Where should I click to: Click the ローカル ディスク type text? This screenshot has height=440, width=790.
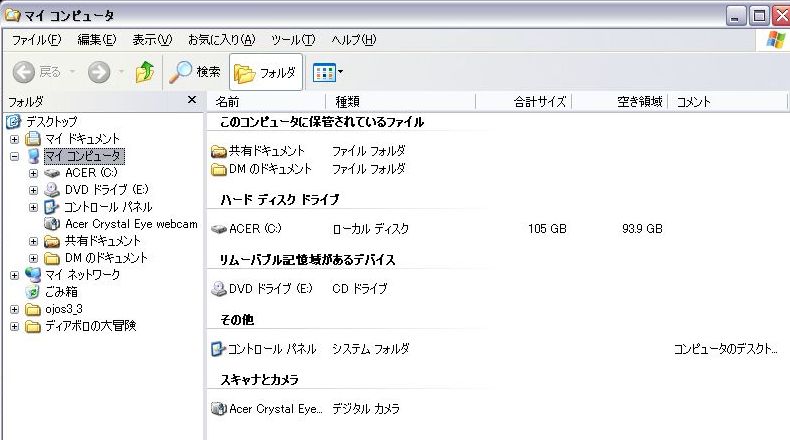click(x=370, y=229)
